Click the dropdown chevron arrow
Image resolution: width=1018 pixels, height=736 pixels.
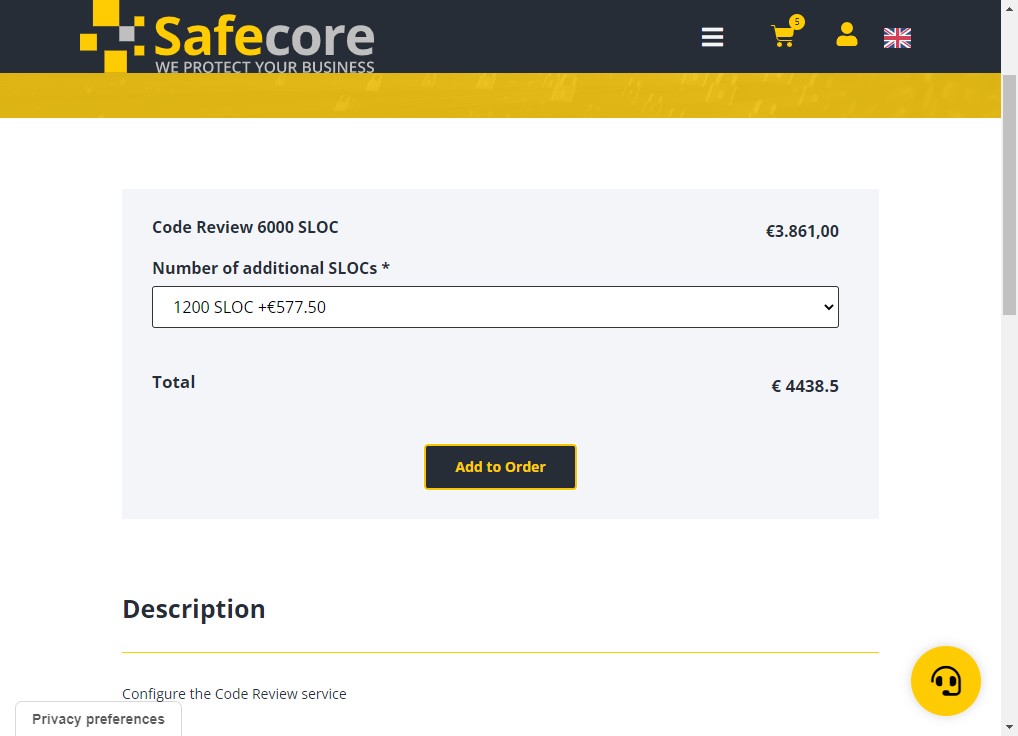pos(828,307)
